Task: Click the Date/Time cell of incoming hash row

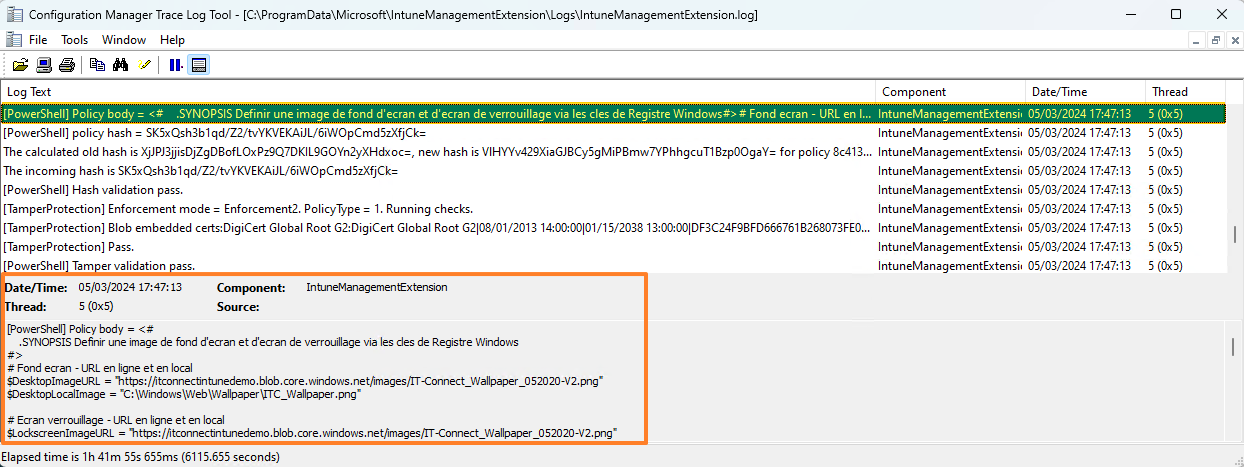Action: pos(1082,171)
